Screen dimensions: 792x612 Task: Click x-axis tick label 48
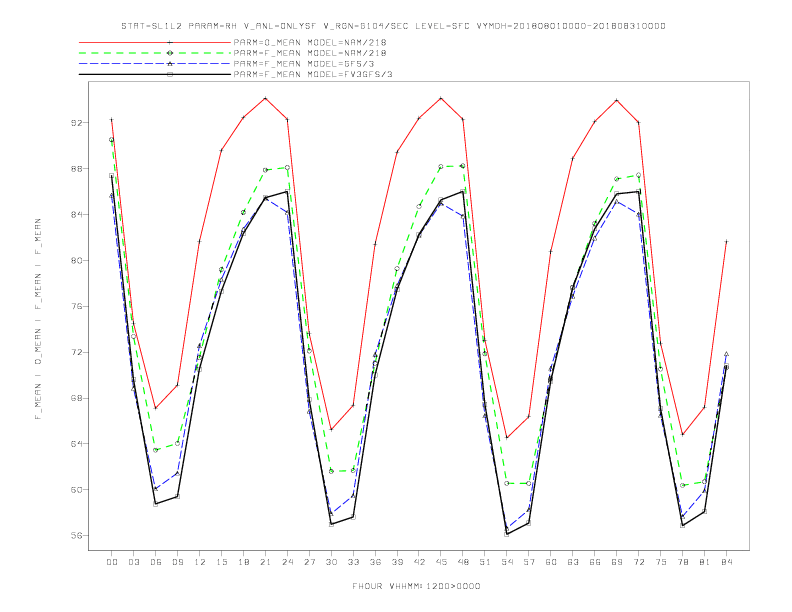pyautogui.click(x=463, y=562)
